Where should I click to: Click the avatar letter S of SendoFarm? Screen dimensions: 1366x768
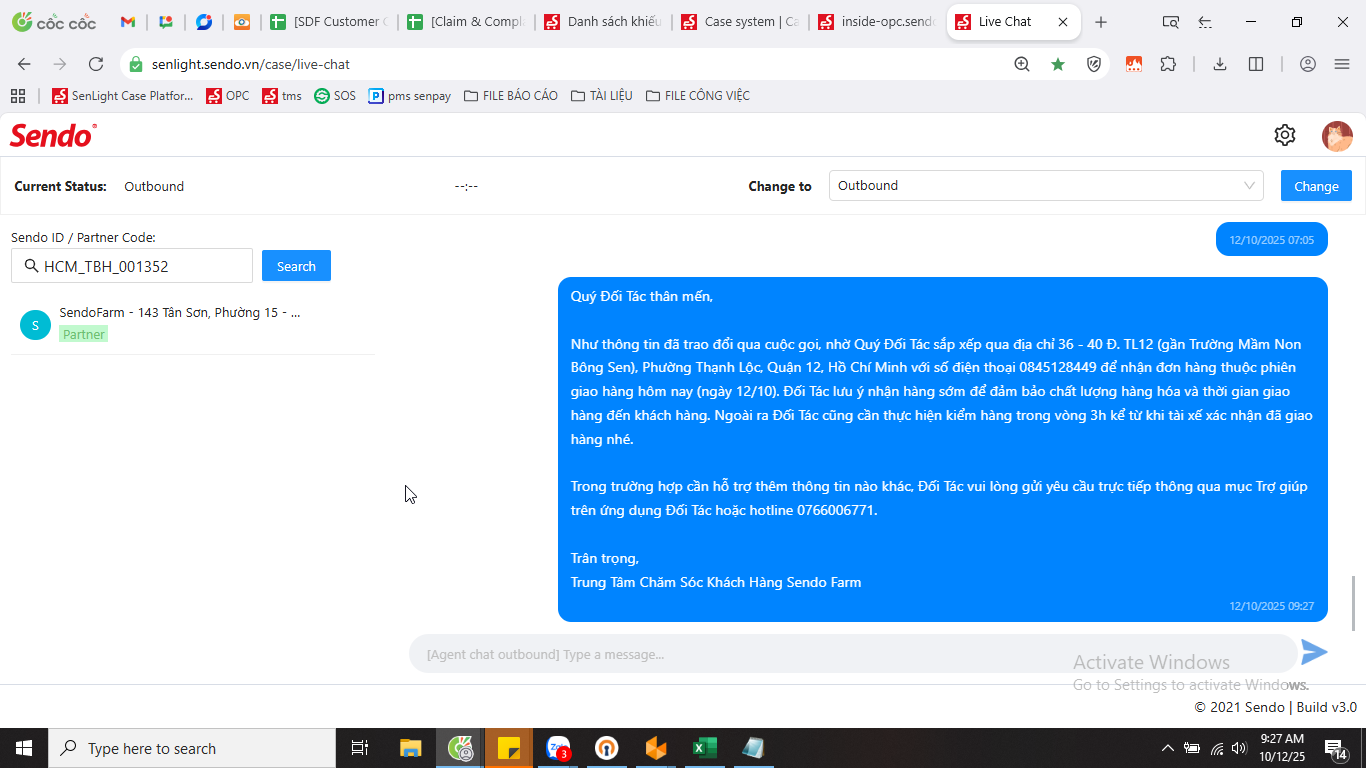(35, 325)
